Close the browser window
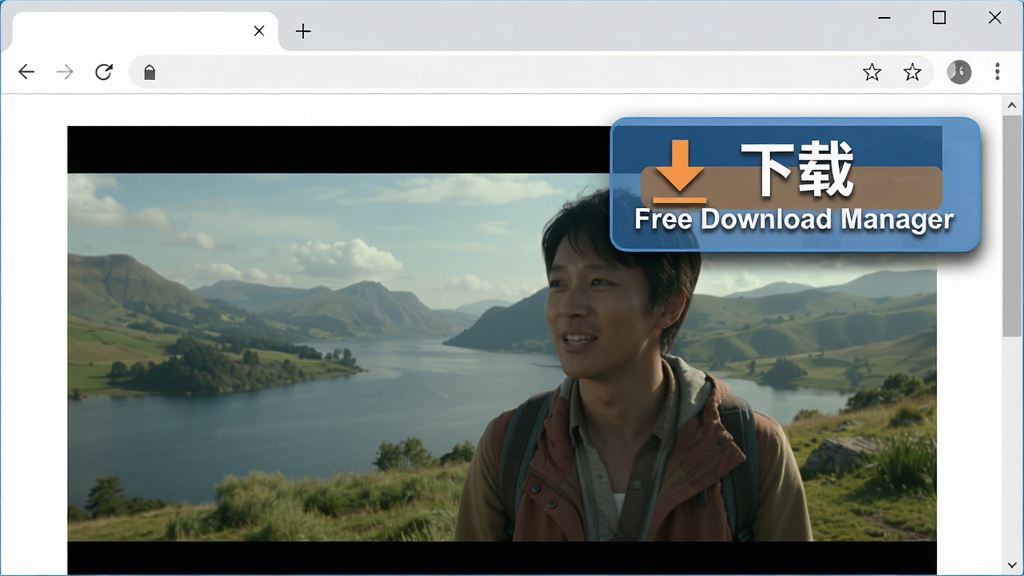The height and width of the screenshot is (576, 1024). click(x=995, y=18)
